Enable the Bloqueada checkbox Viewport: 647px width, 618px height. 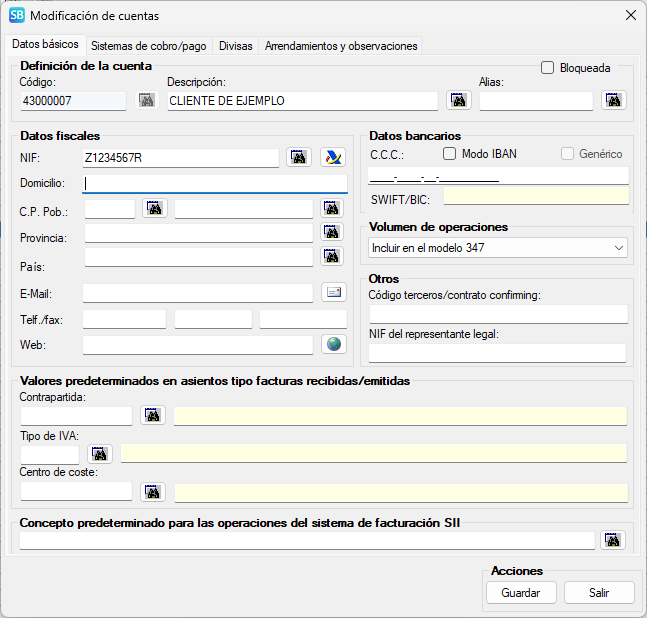548,68
